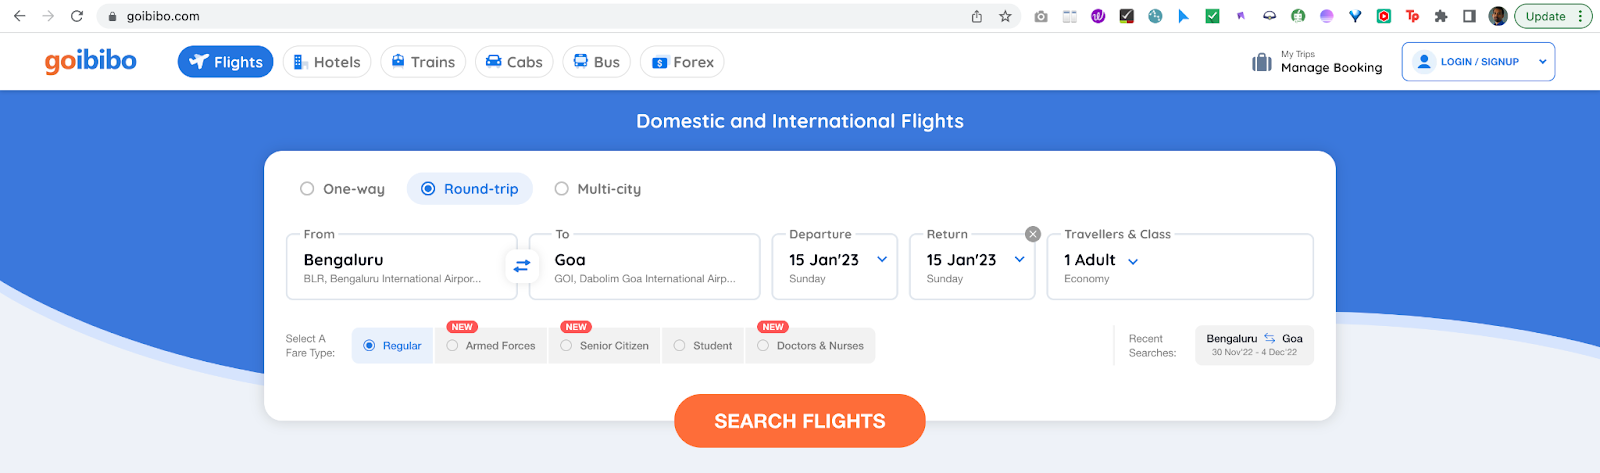Click the Return date '15 Jan'23' text
This screenshot has width=1600, height=473.
(x=961, y=260)
